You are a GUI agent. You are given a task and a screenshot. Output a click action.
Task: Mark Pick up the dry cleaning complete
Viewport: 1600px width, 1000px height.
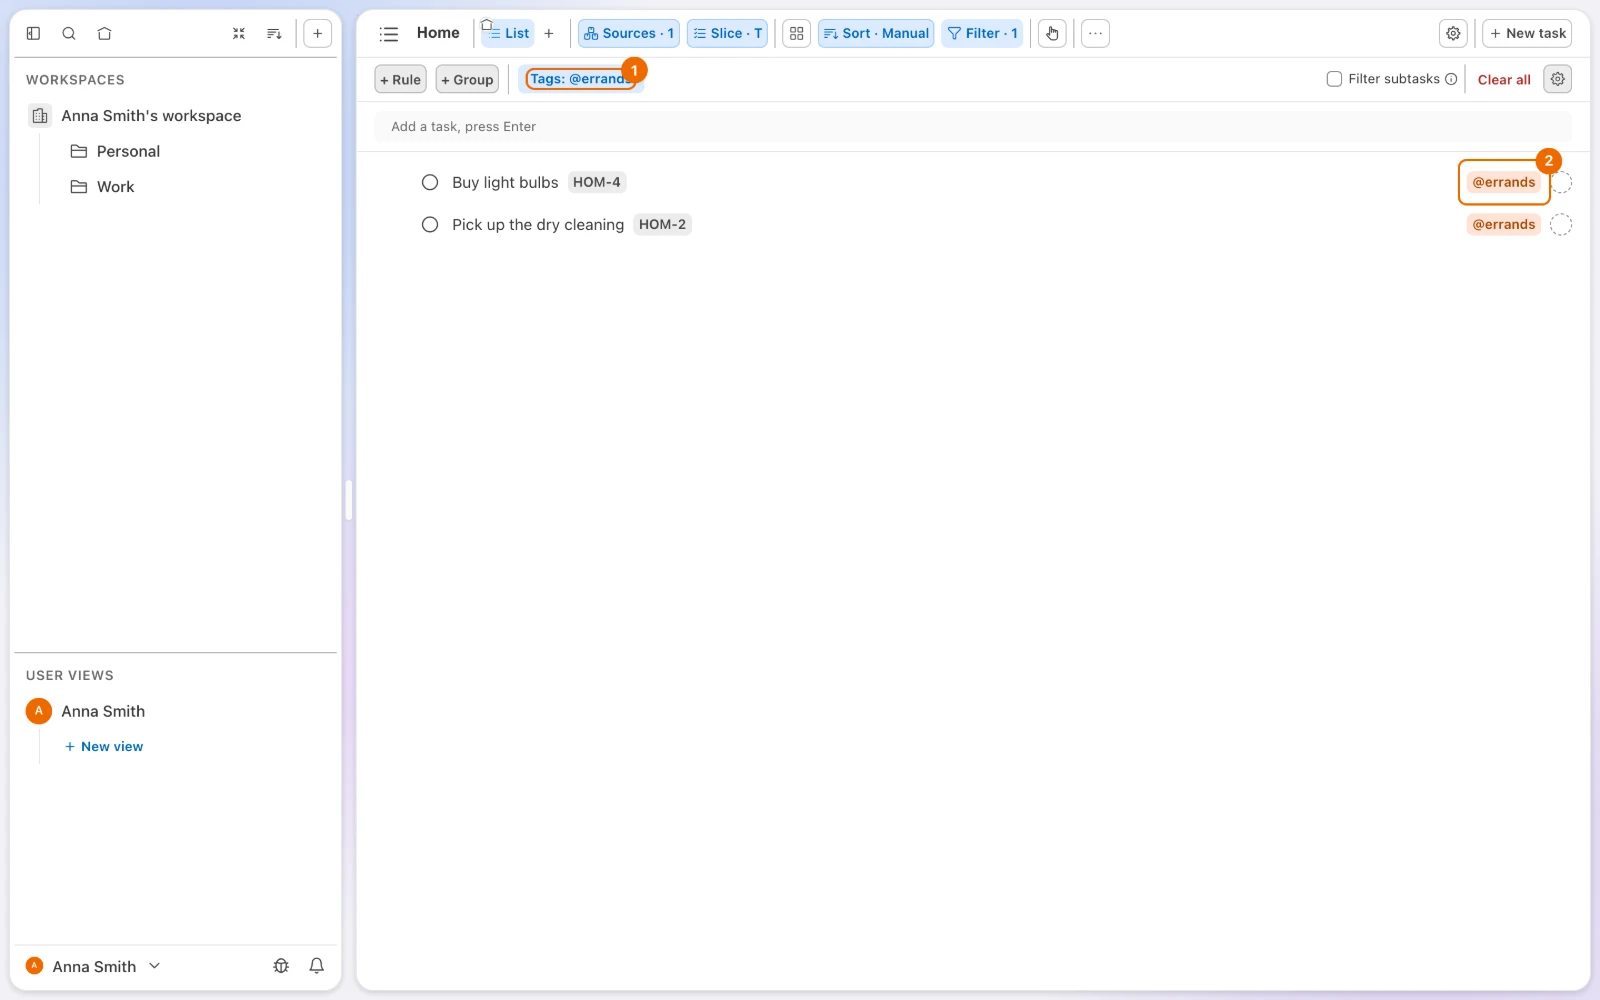coord(430,225)
